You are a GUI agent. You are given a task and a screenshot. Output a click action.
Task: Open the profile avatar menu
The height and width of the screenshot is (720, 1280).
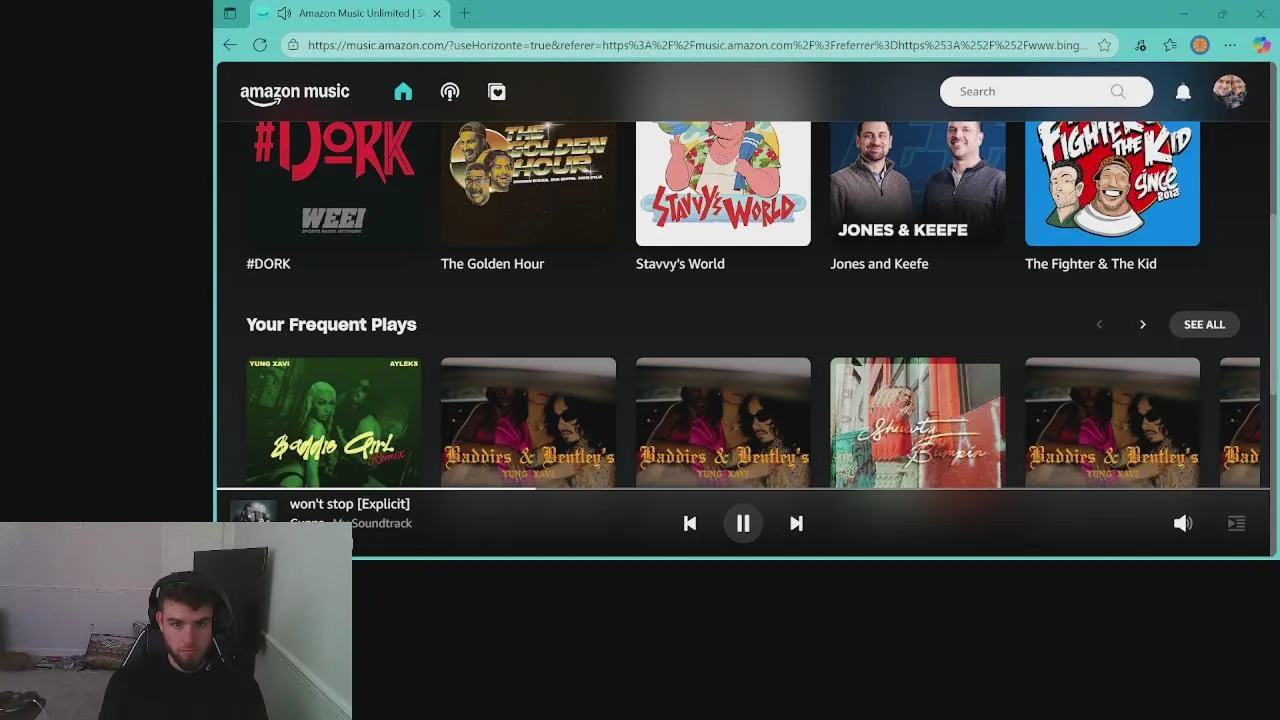1229,91
